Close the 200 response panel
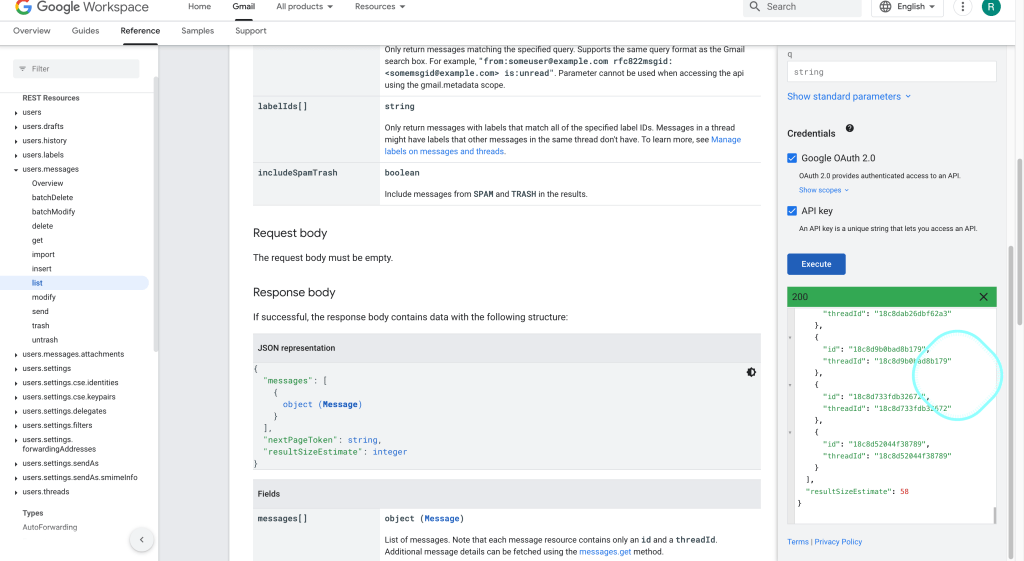 984,297
